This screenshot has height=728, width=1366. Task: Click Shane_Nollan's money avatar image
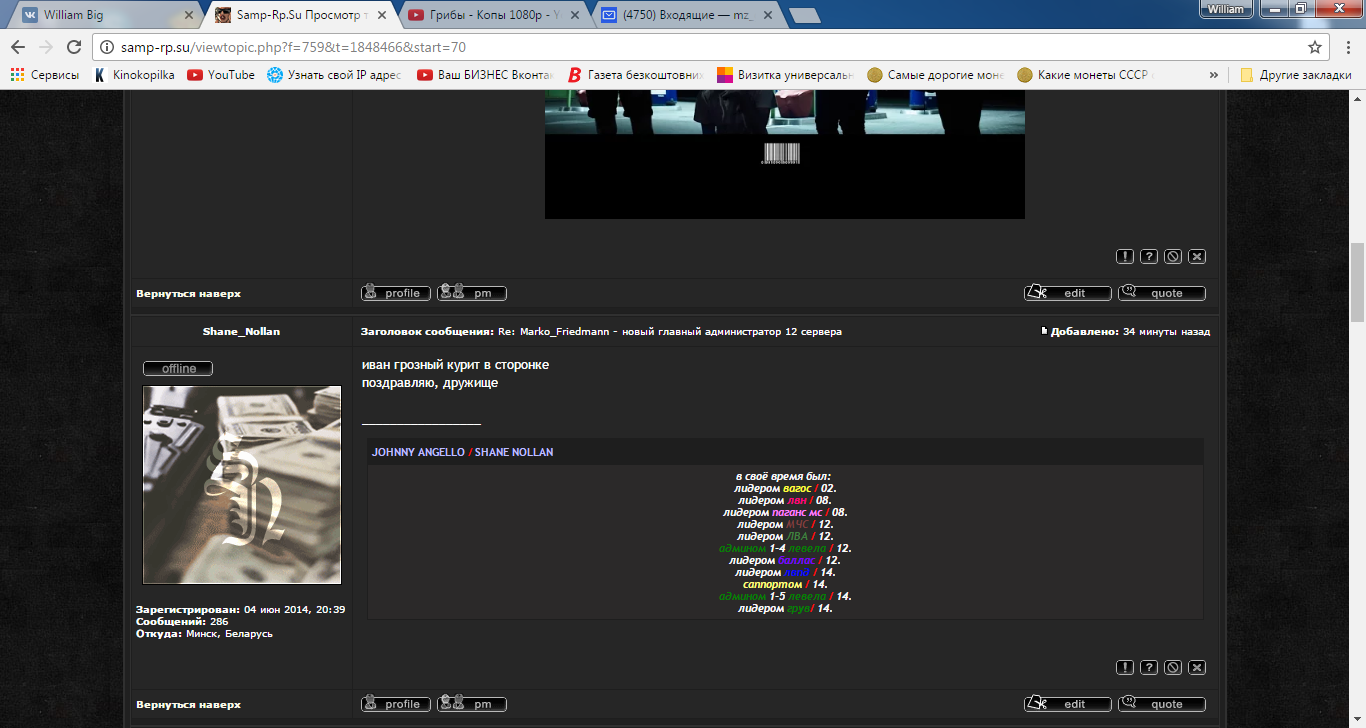(x=242, y=485)
